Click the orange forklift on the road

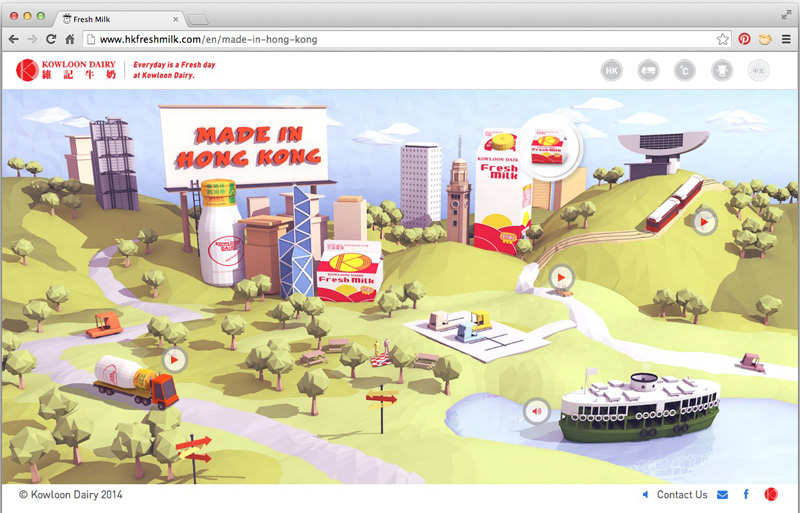[x=105, y=325]
